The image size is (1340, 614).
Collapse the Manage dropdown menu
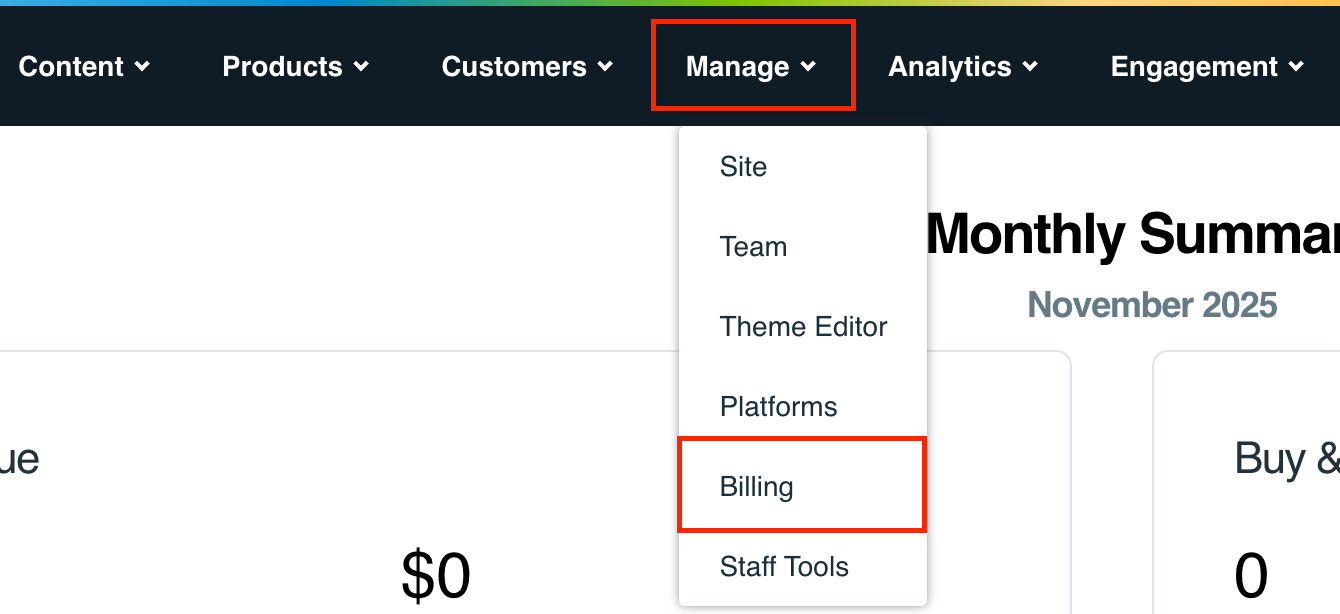tap(752, 66)
